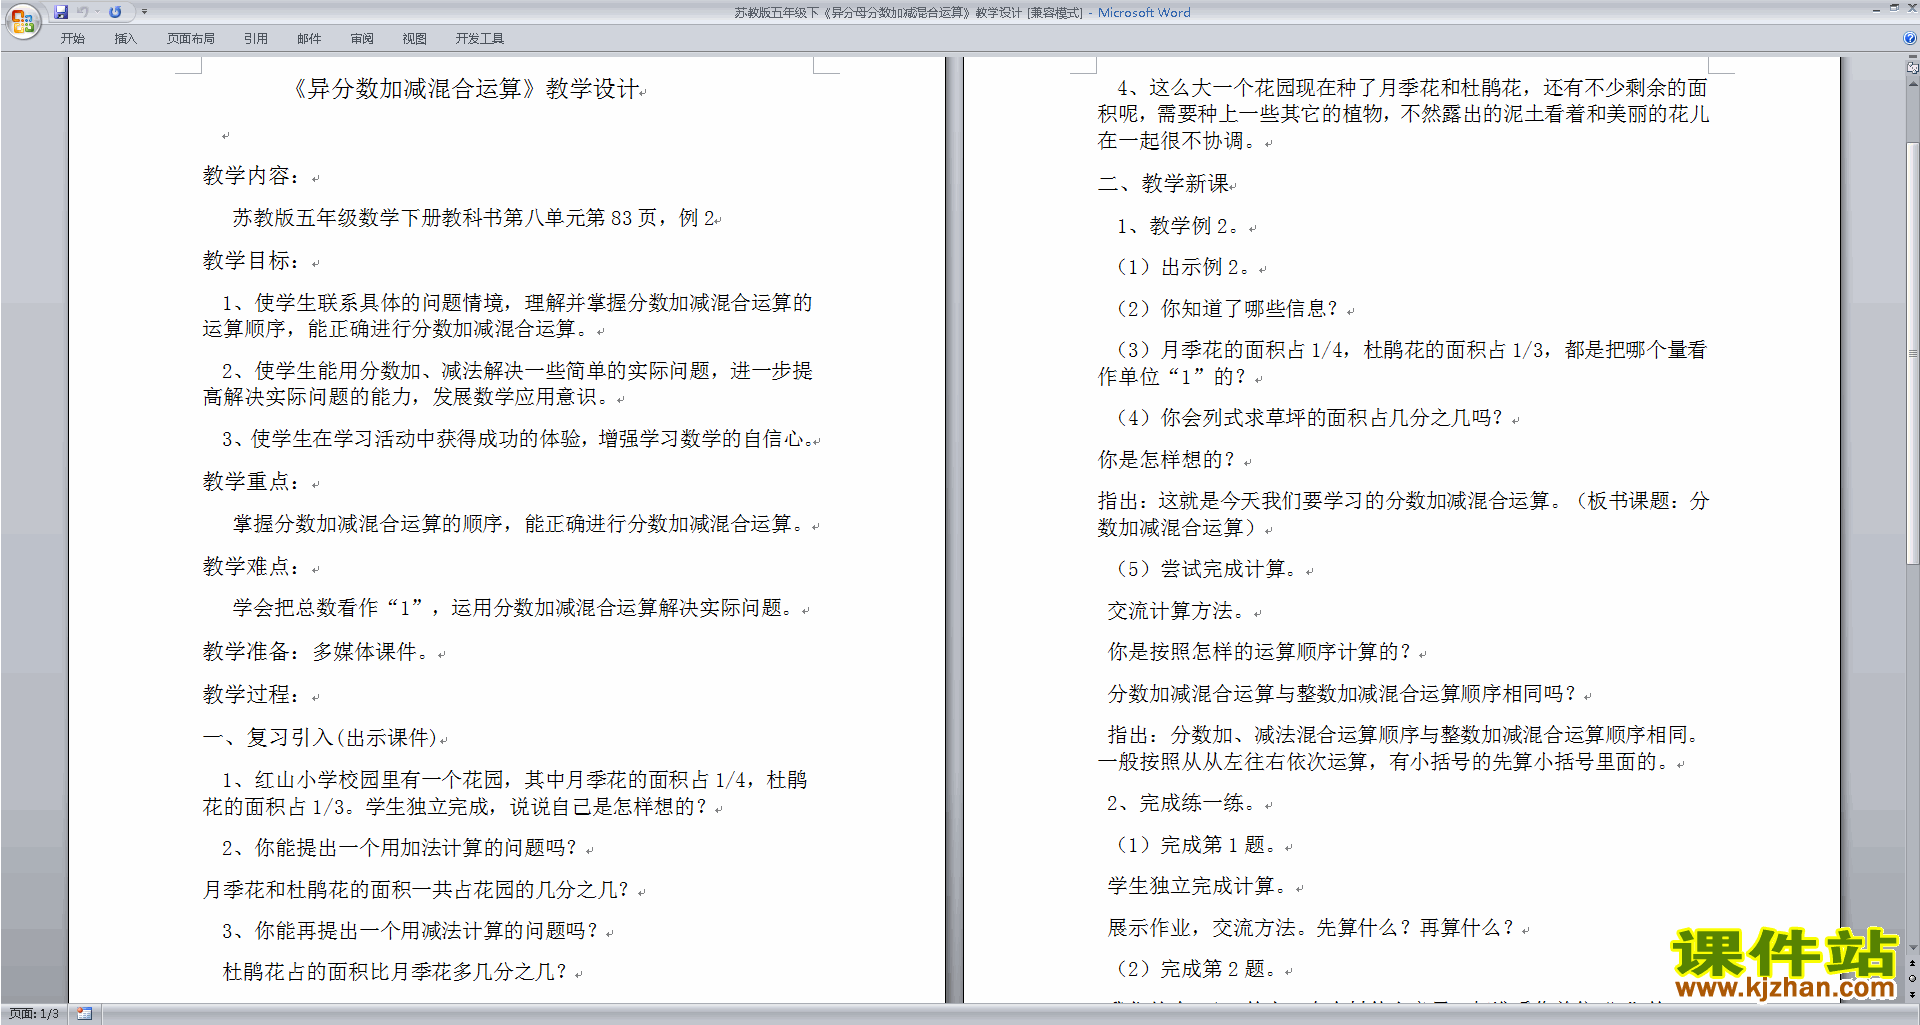
Task: Open Word Help via blue question icon
Action: 1910,39
